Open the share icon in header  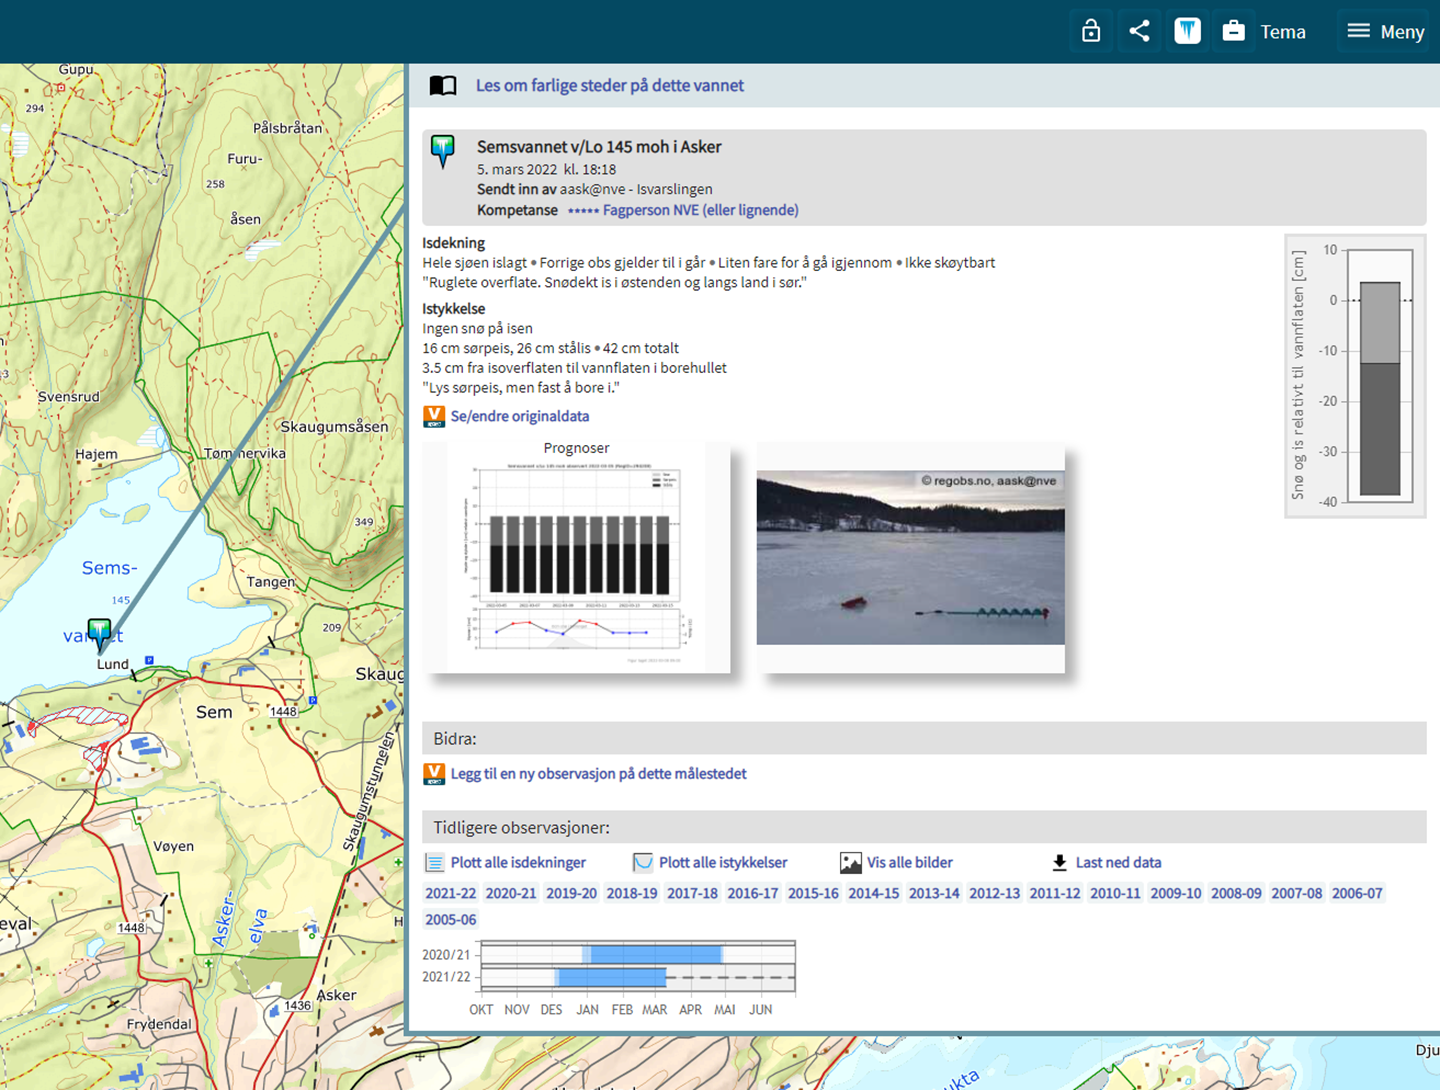[1139, 31]
